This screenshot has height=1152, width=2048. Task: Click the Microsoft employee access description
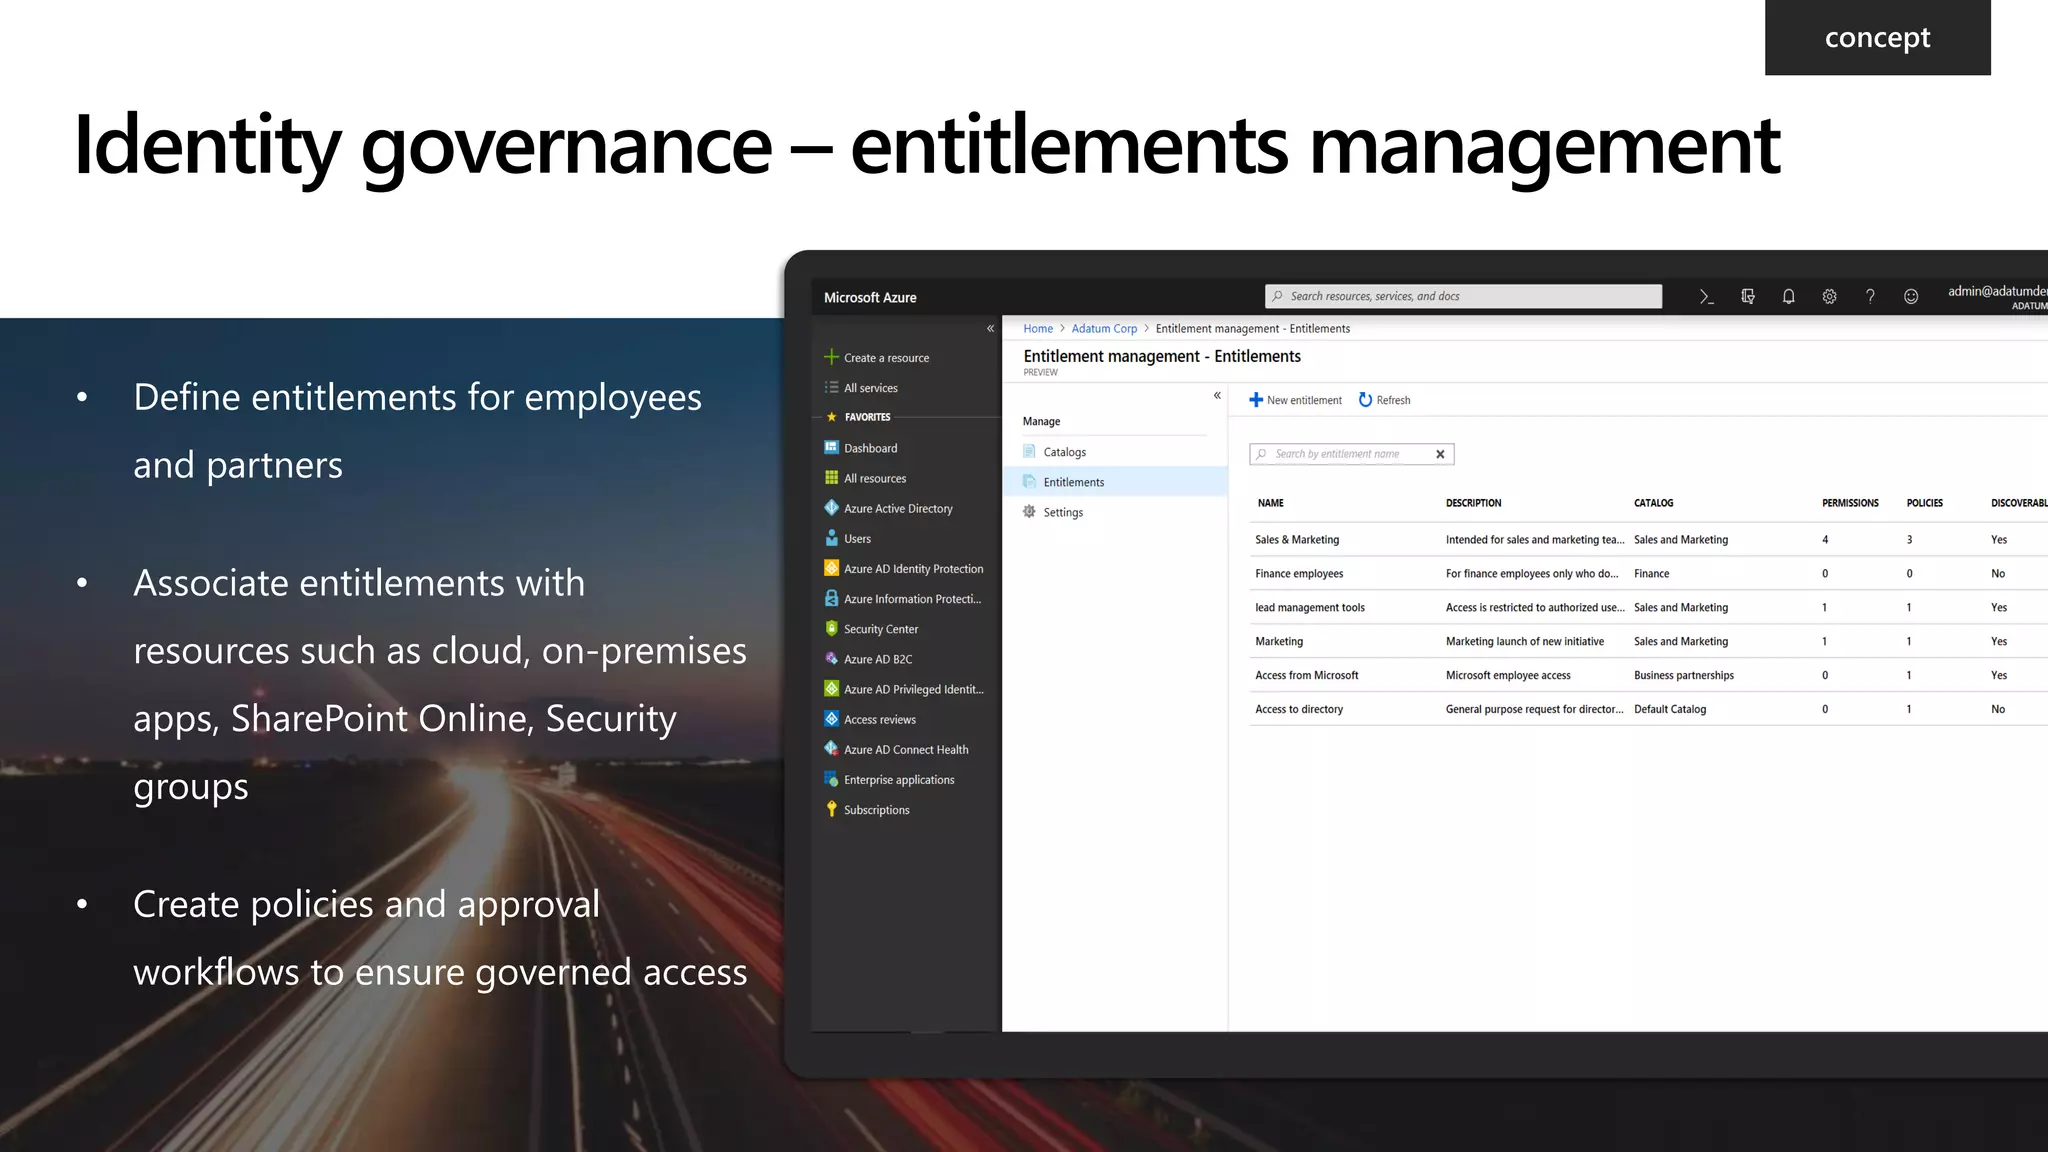(x=1507, y=675)
